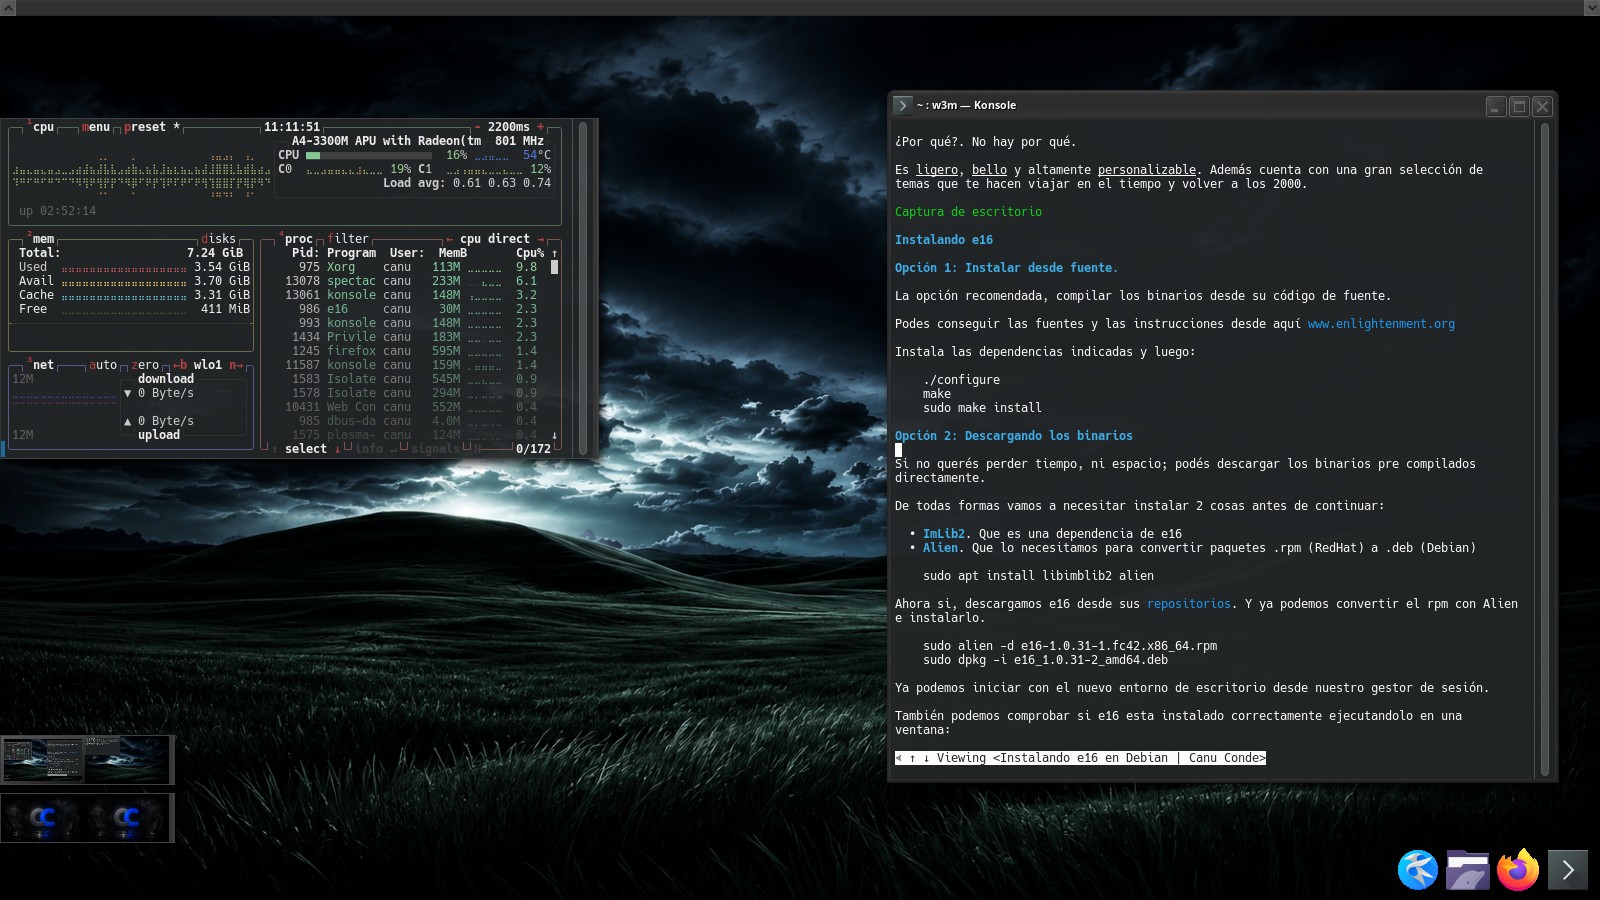Follow the 'Alien' link in the bullet list
The width and height of the screenshot is (1600, 900).
(940, 548)
